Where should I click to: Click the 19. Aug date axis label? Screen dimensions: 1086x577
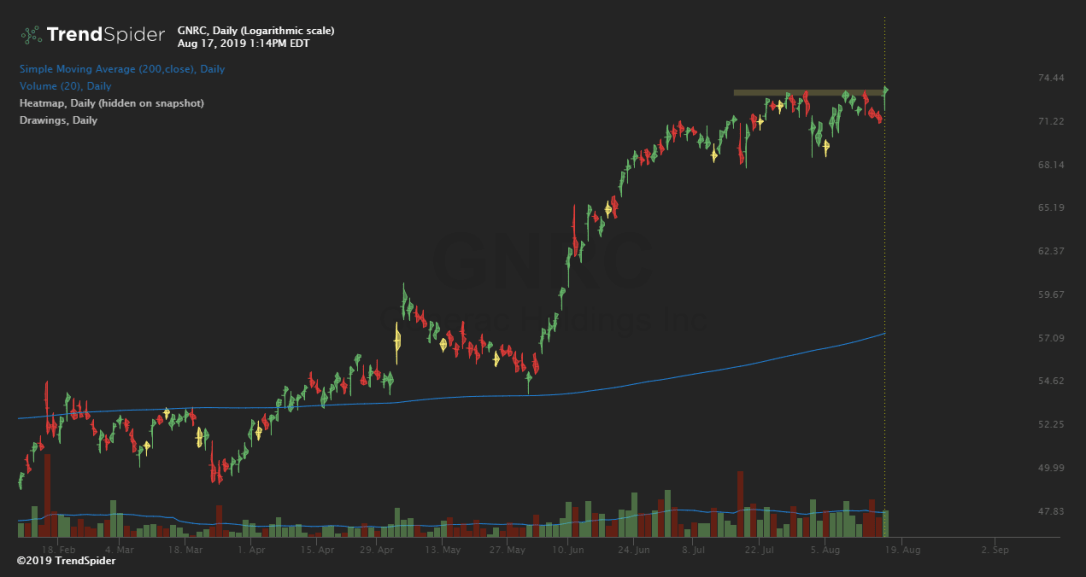[x=907, y=549]
